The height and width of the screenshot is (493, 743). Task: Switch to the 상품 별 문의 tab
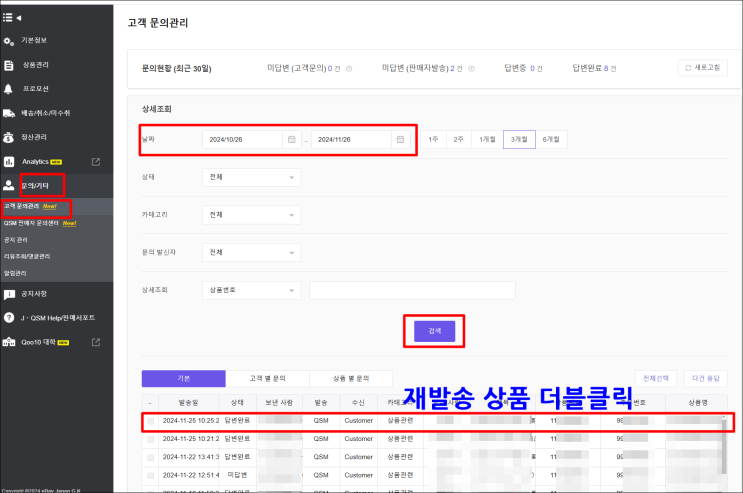(351, 378)
